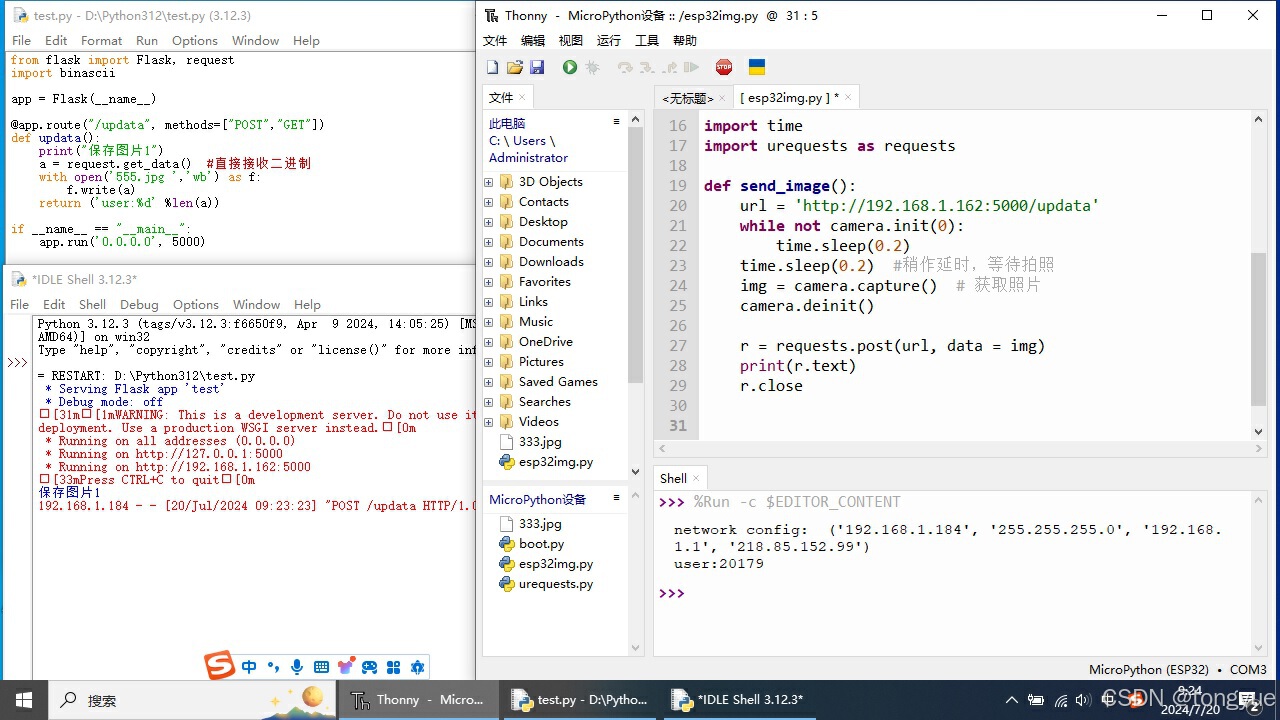Screen dimensions: 1280x720
Task: Expand the Desktop folder node
Action: (x=489, y=222)
